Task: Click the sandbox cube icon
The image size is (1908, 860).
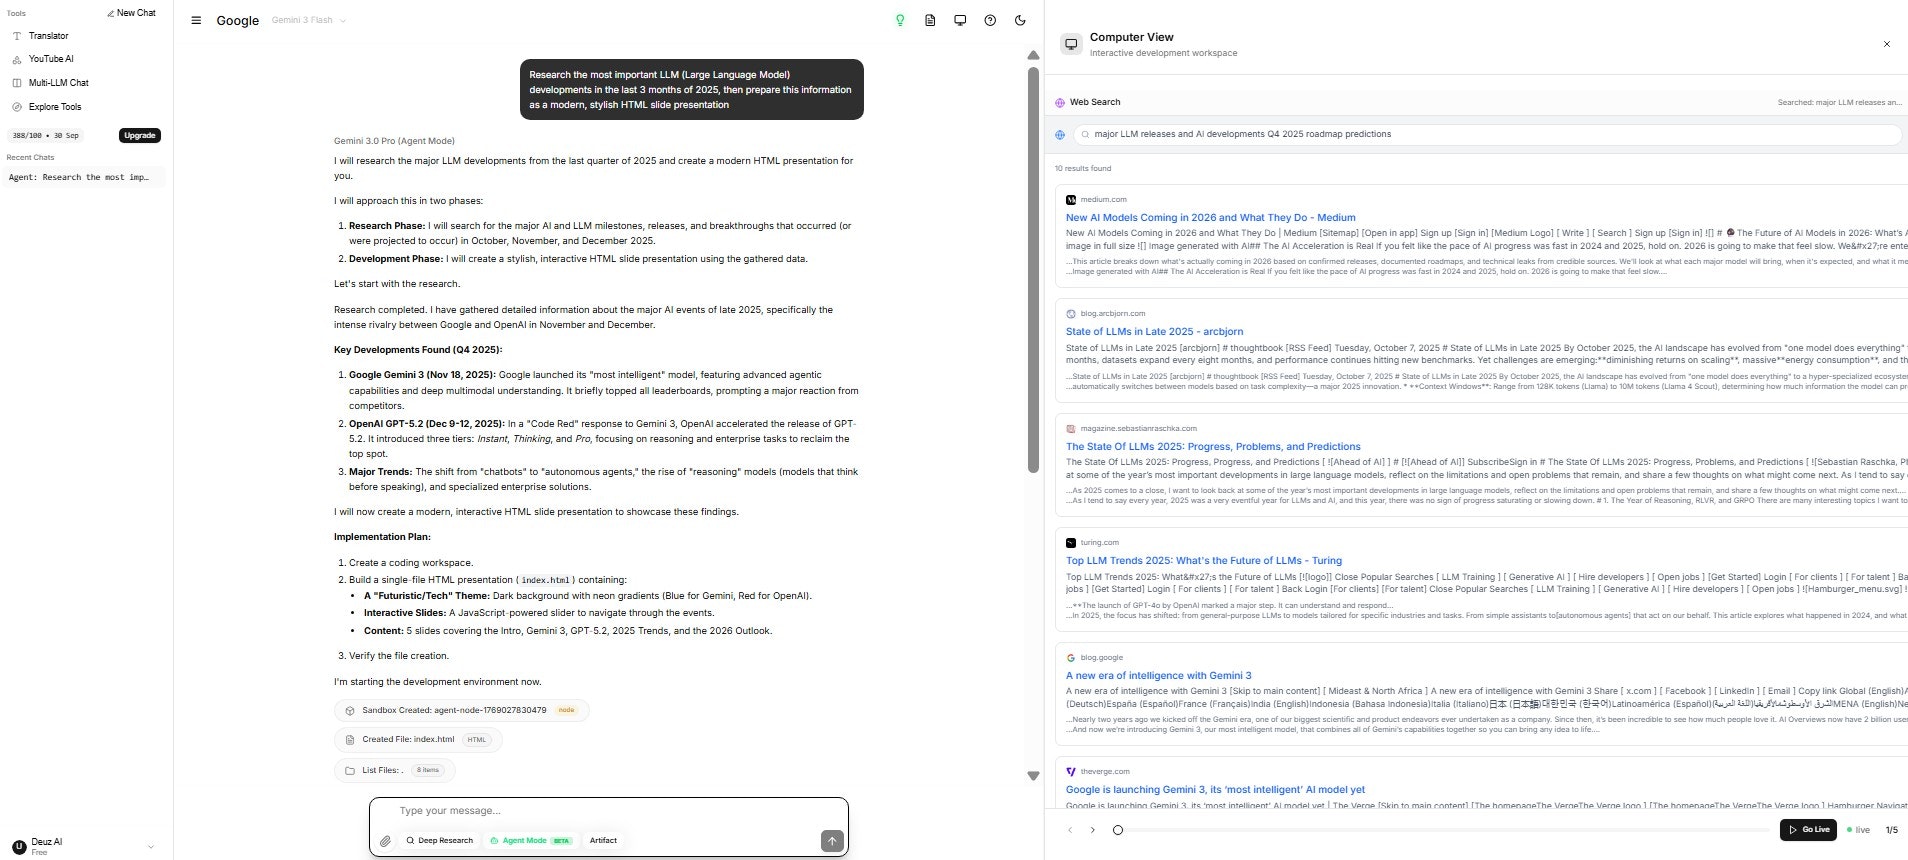Action: pyautogui.click(x=349, y=710)
